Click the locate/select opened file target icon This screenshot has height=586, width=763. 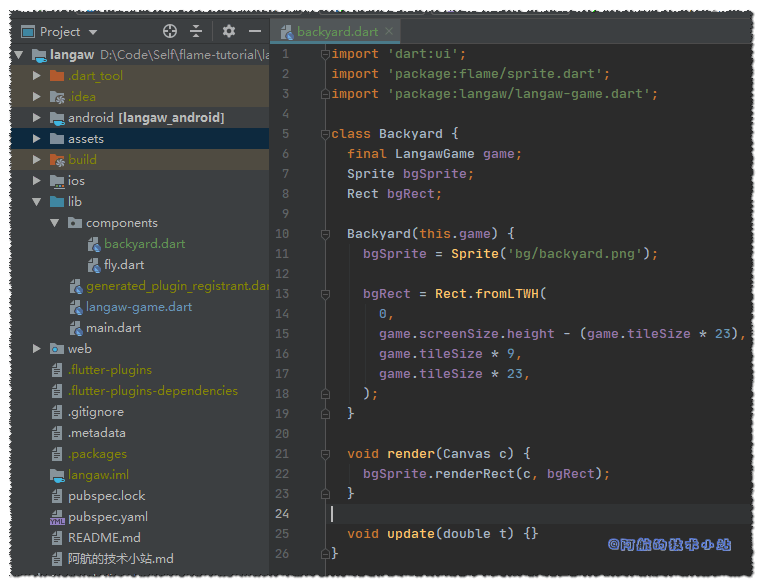(x=170, y=32)
